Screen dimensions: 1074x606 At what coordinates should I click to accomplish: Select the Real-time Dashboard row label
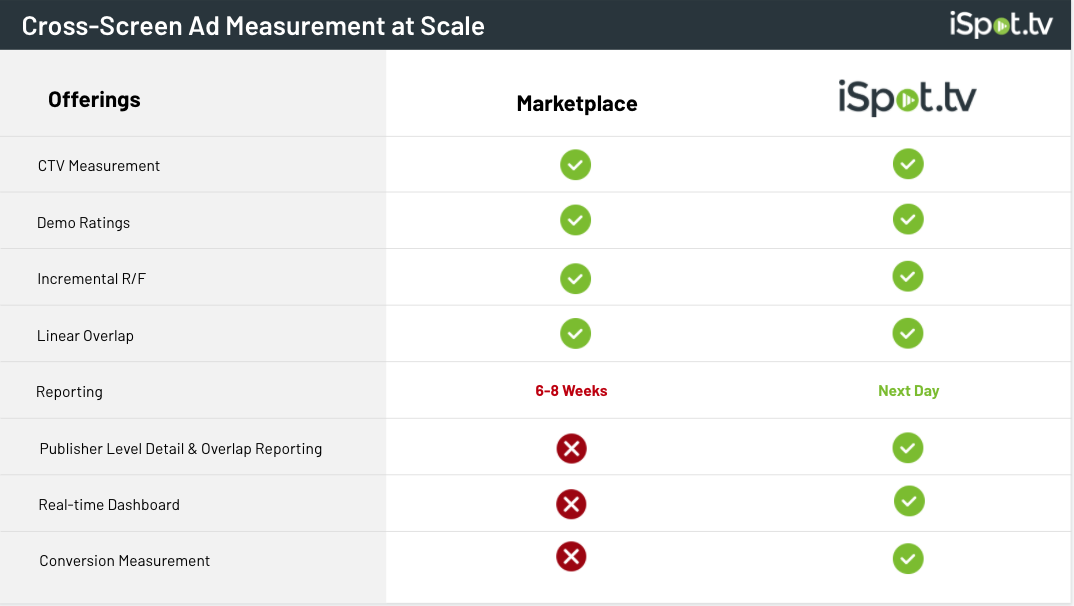click(x=109, y=505)
